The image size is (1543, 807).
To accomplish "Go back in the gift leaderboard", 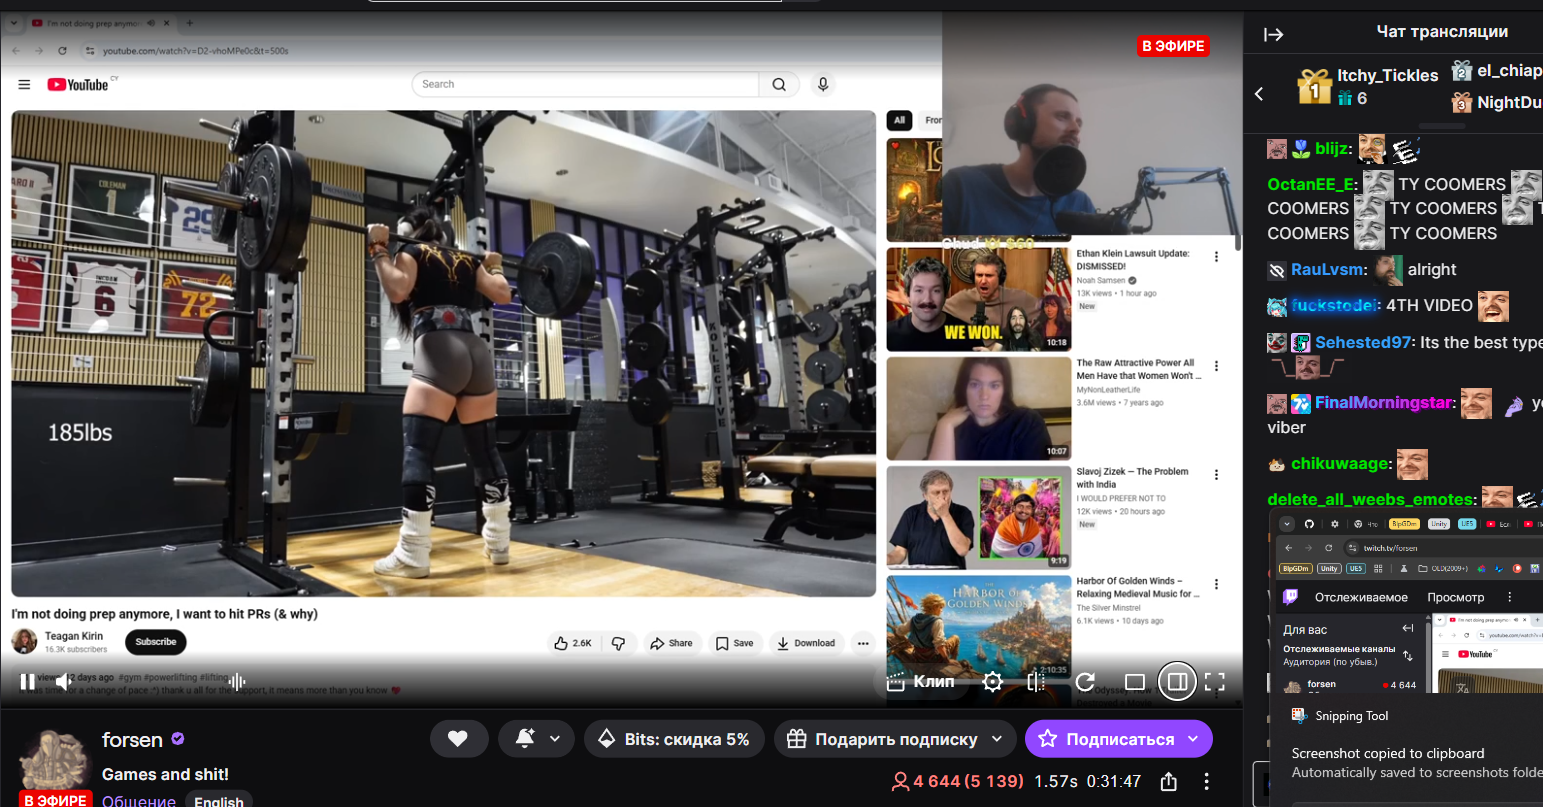I will (1260, 94).
